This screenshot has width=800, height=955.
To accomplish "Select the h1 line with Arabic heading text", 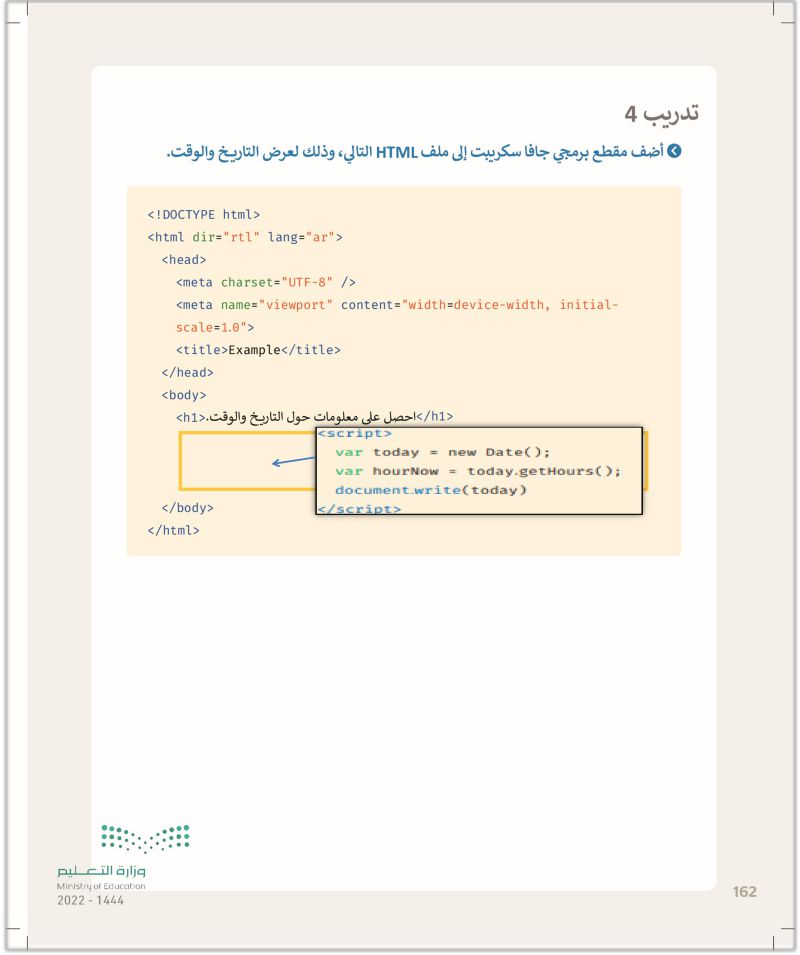I will click(x=314, y=417).
